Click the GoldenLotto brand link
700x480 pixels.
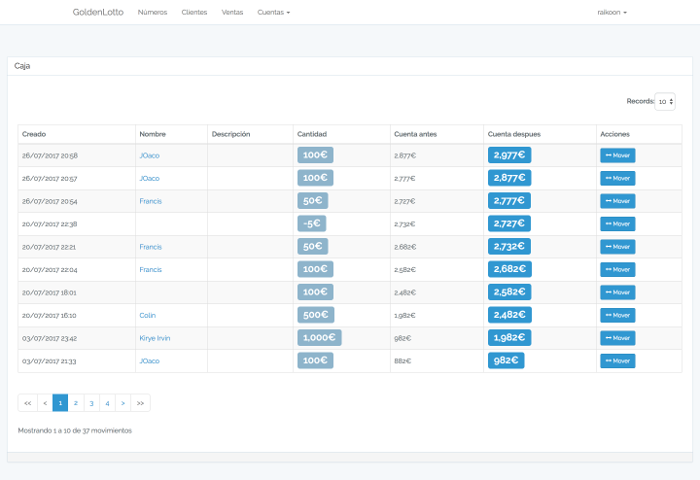click(98, 13)
